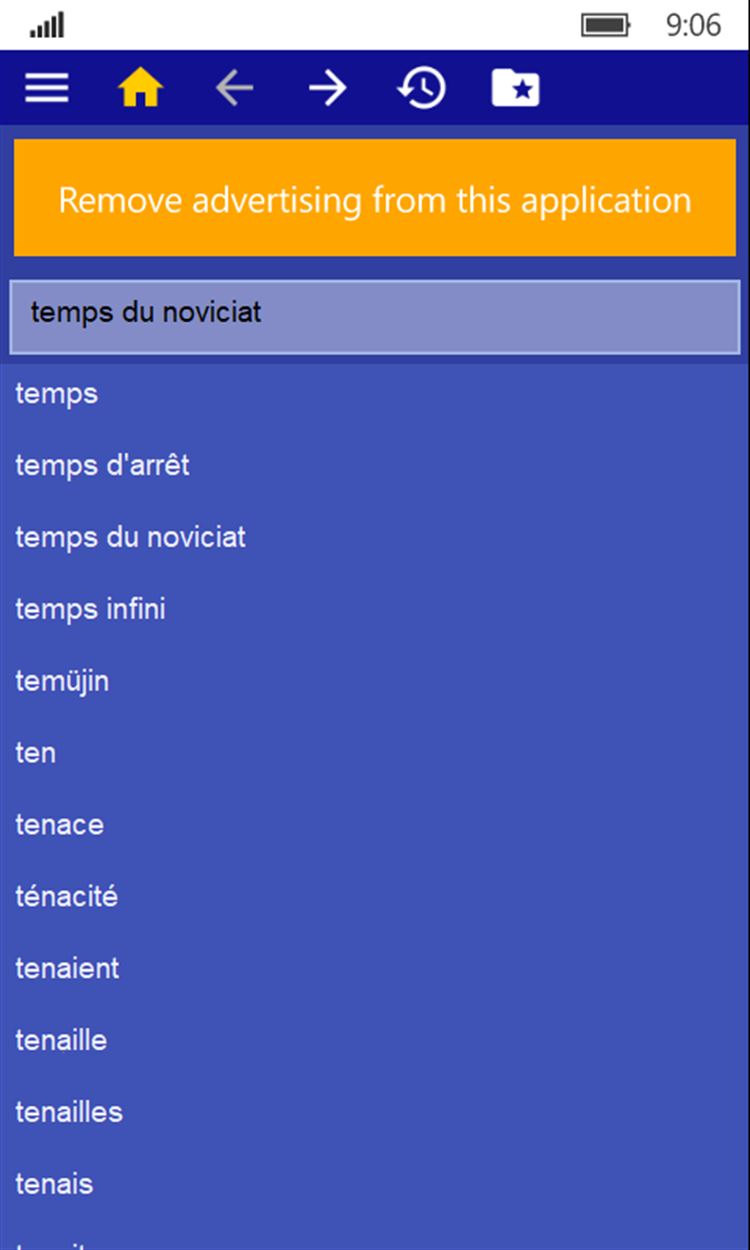Screen dimensions: 750x1250
Task: Select the entry 'tenailles'
Action: (69, 1112)
